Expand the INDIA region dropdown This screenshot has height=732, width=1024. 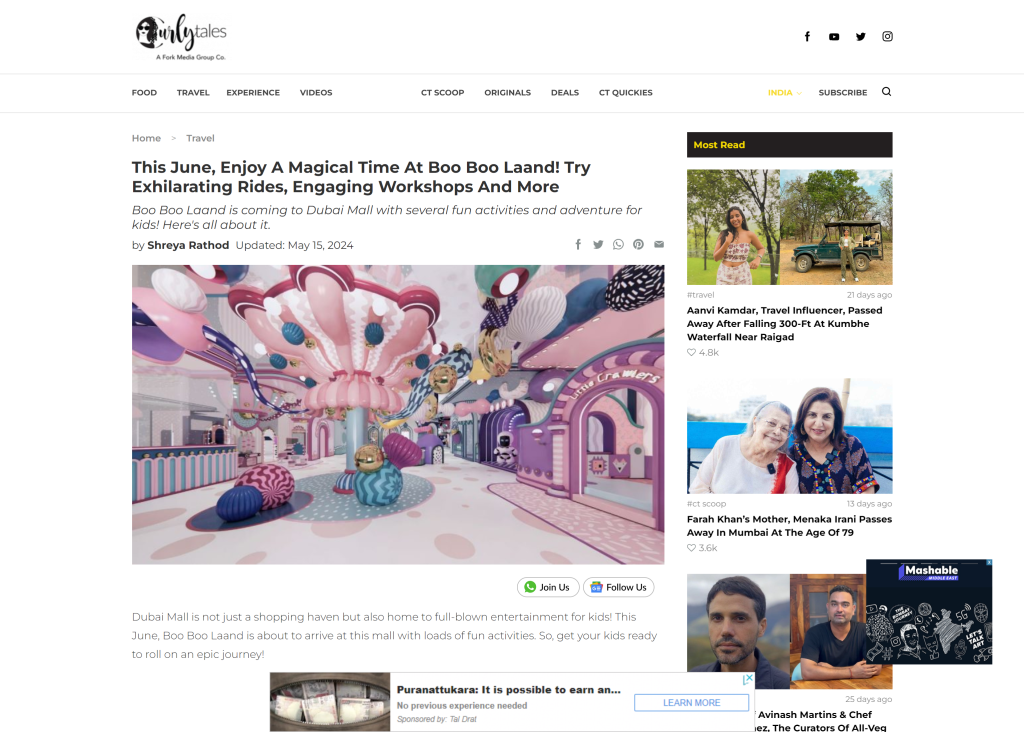784,93
